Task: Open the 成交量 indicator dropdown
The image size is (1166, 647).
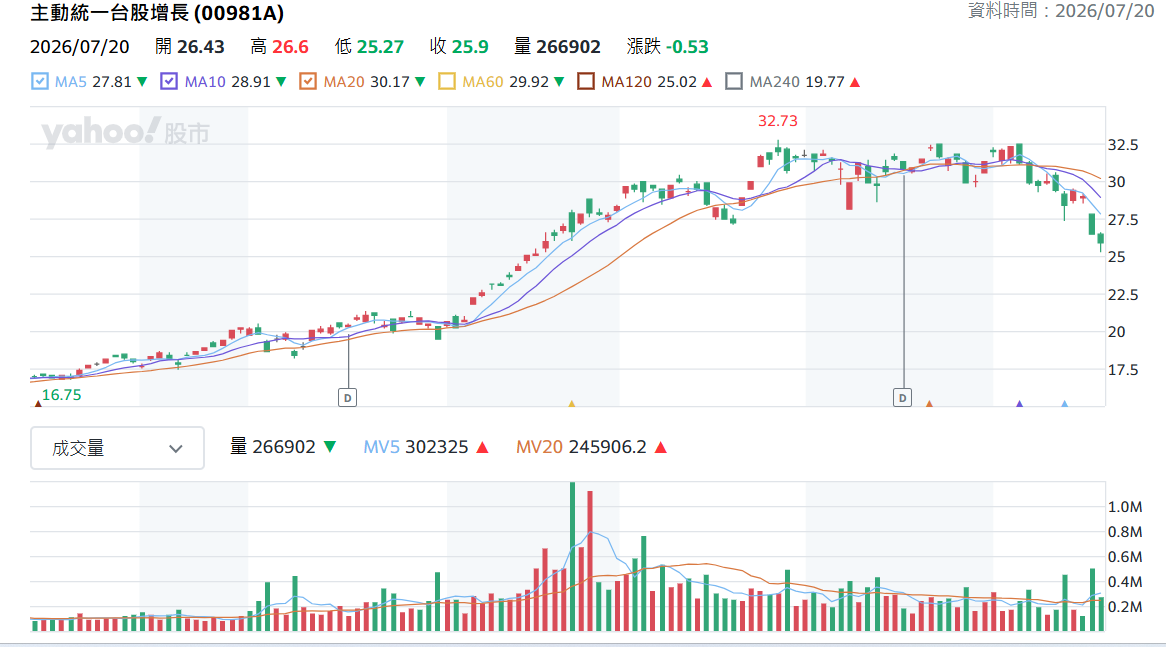Action: pyautogui.click(x=117, y=448)
